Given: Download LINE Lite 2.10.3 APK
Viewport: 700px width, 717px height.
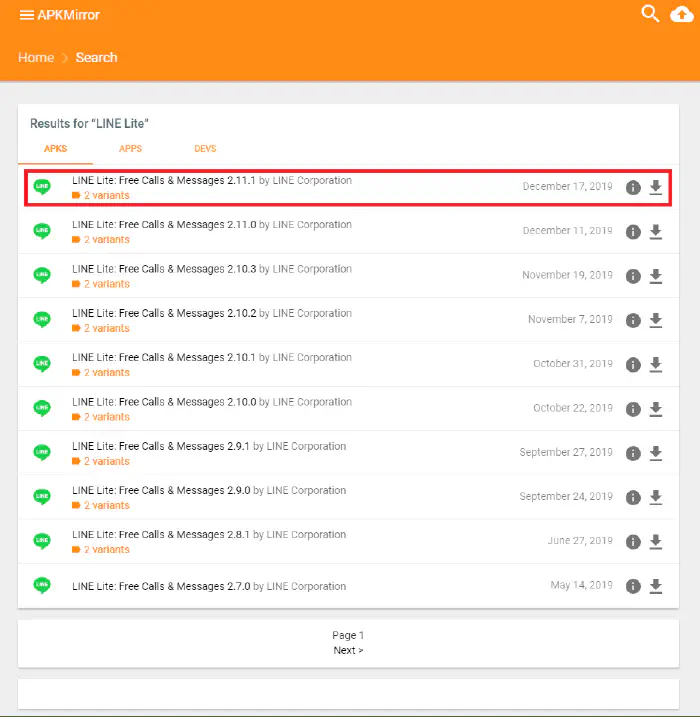Looking at the screenshot, I should coord(656,276).
